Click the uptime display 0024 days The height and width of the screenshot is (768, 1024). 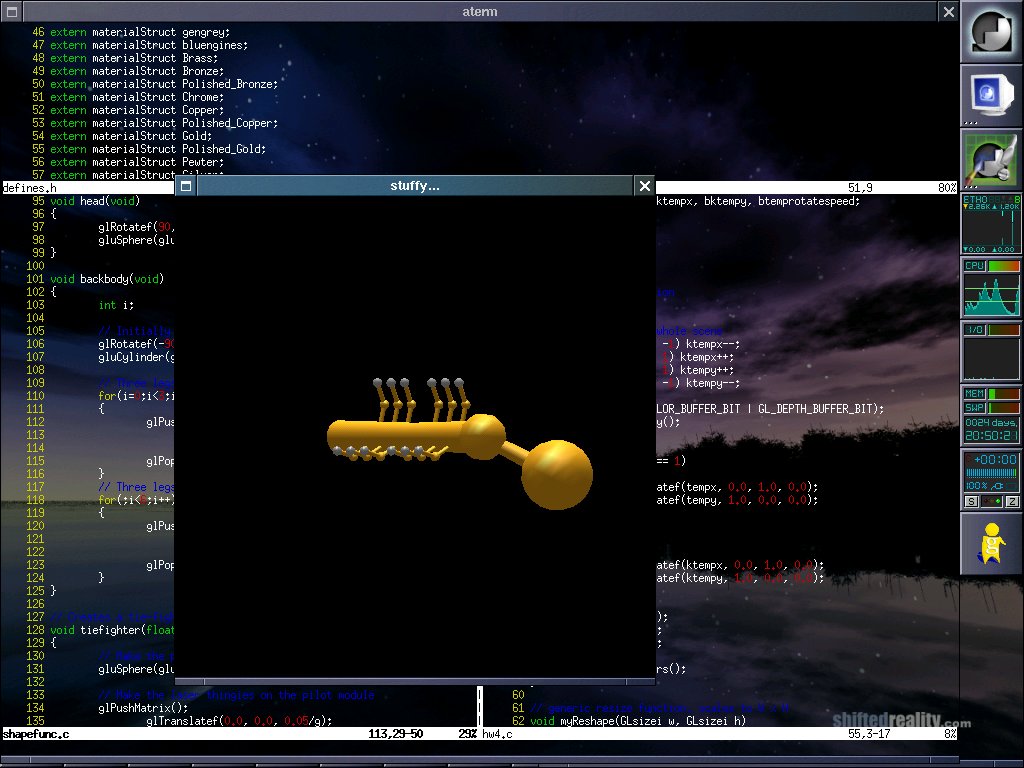coord(991,429)
